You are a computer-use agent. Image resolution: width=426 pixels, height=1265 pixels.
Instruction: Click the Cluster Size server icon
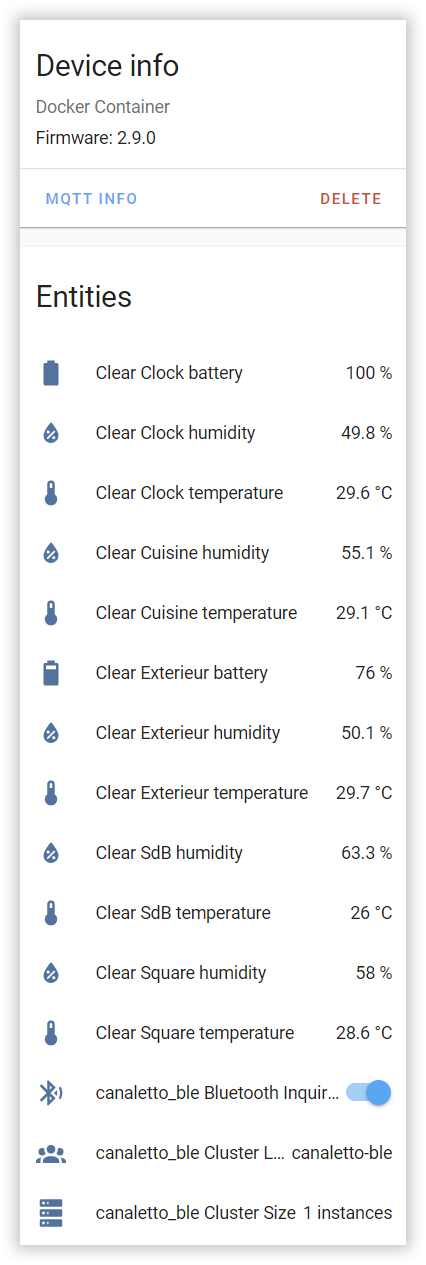click(51, 1213)
